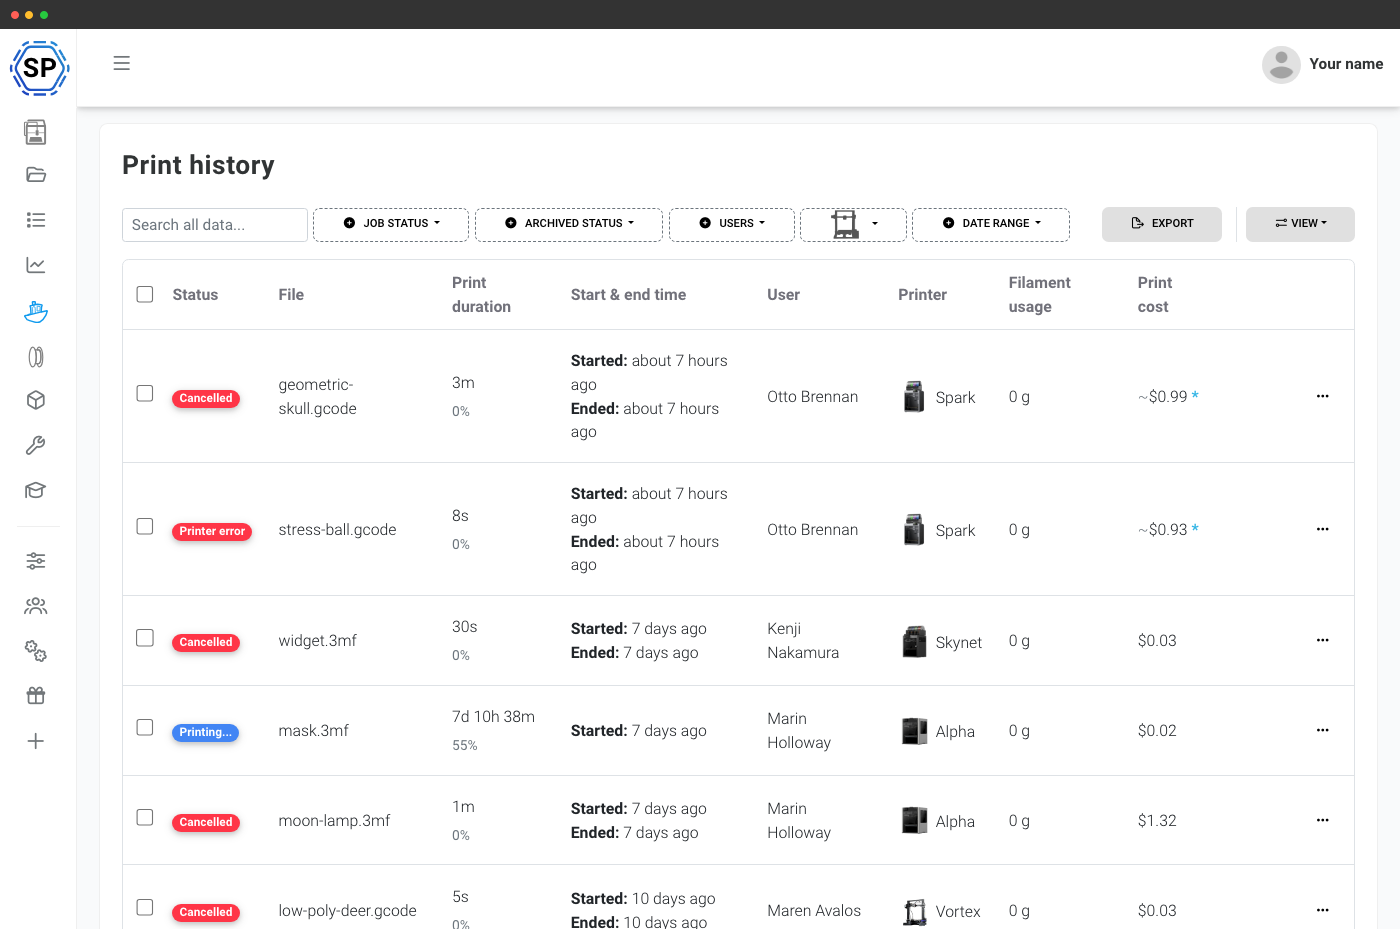The image size is (1400, 929).
Task: Click Skynet printer thumbnail in widget.3mf row
Action: (914, 641)
